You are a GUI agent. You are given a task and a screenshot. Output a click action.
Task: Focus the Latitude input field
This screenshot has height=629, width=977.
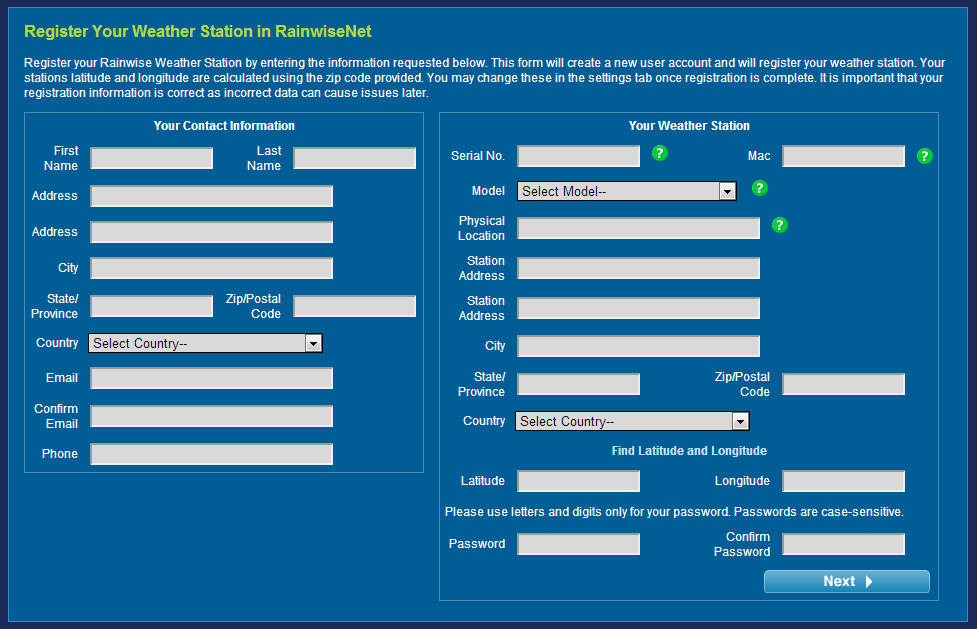tap(578, 481)
